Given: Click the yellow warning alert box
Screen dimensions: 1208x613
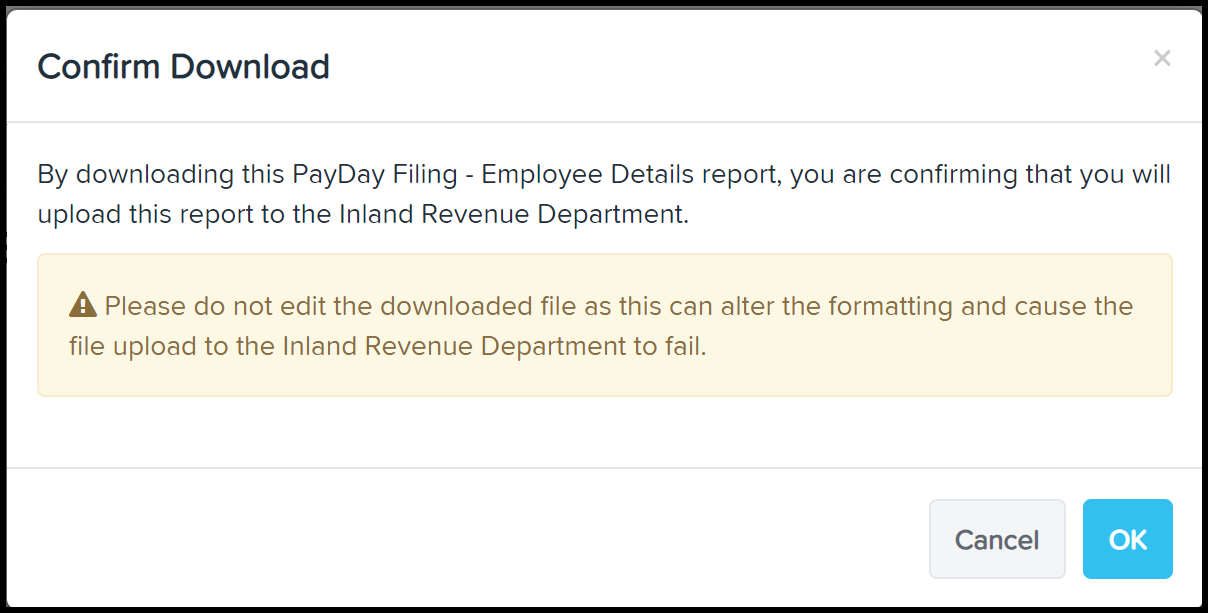Looking at the screenshot, I should click(605, 325).
